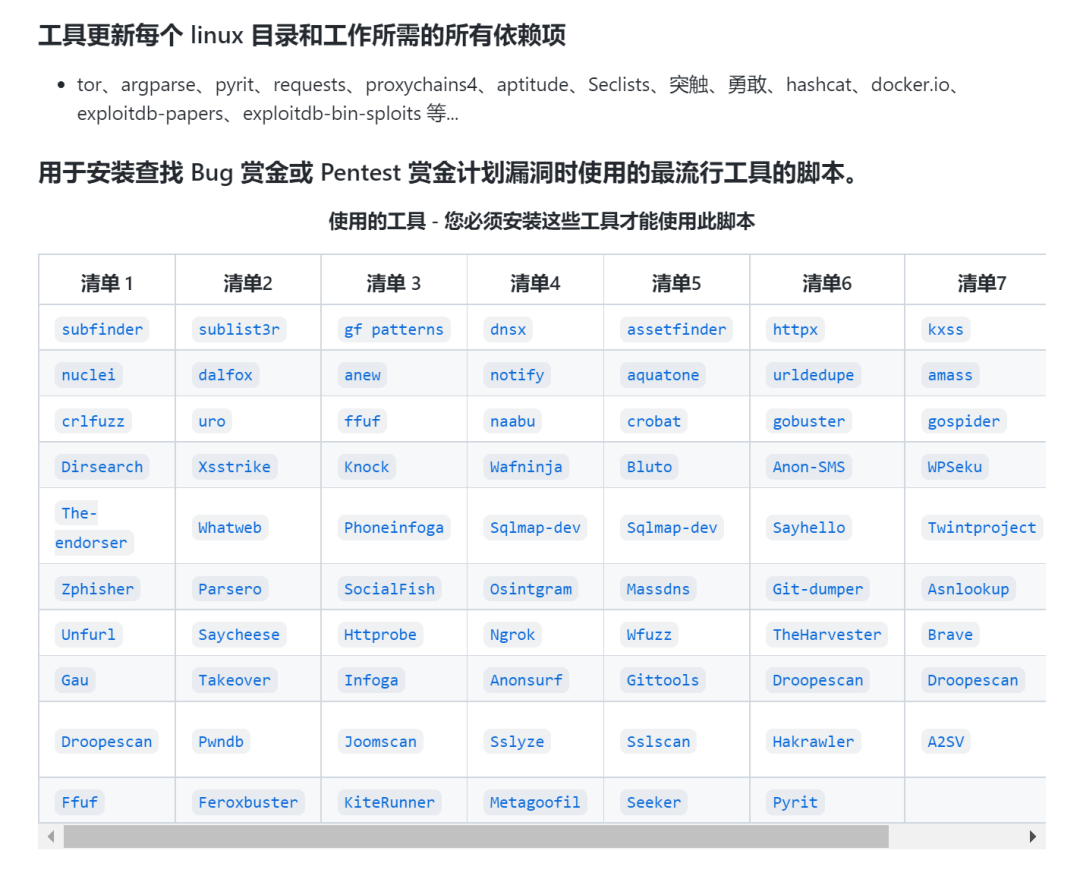This screenshot has height=876, width=1080.
Task: Click gf patterns tool link
Action: tap(394, 329)
